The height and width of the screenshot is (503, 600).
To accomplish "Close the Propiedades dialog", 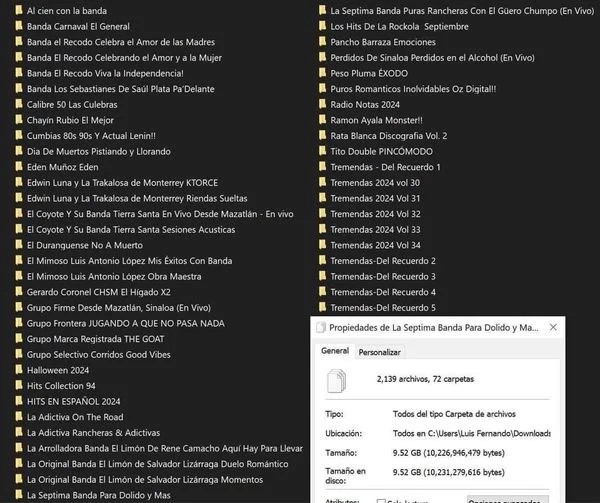I will (x=553, y=327).
